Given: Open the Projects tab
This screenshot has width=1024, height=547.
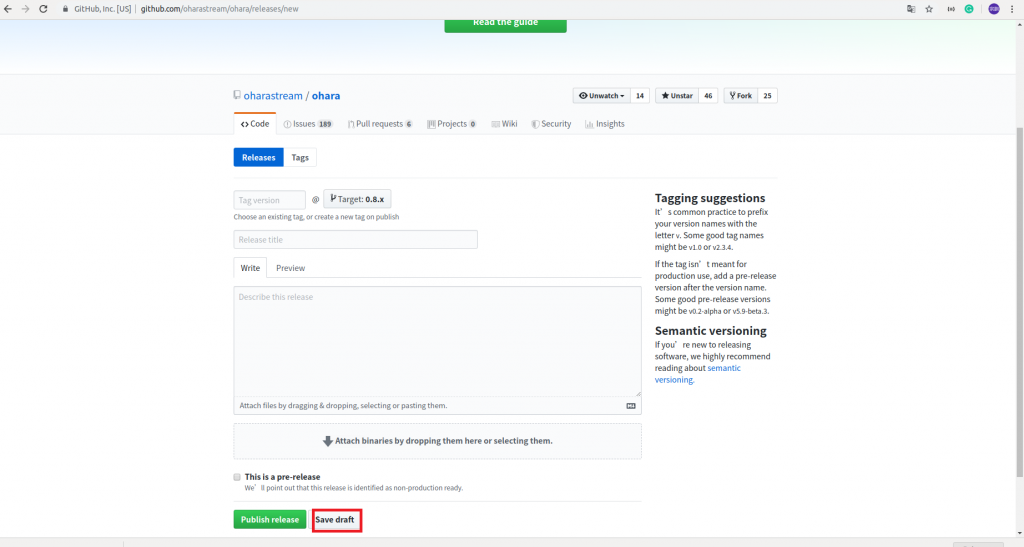Looking at the screenshot, I should pyautogui.click(x=452, y=123).
